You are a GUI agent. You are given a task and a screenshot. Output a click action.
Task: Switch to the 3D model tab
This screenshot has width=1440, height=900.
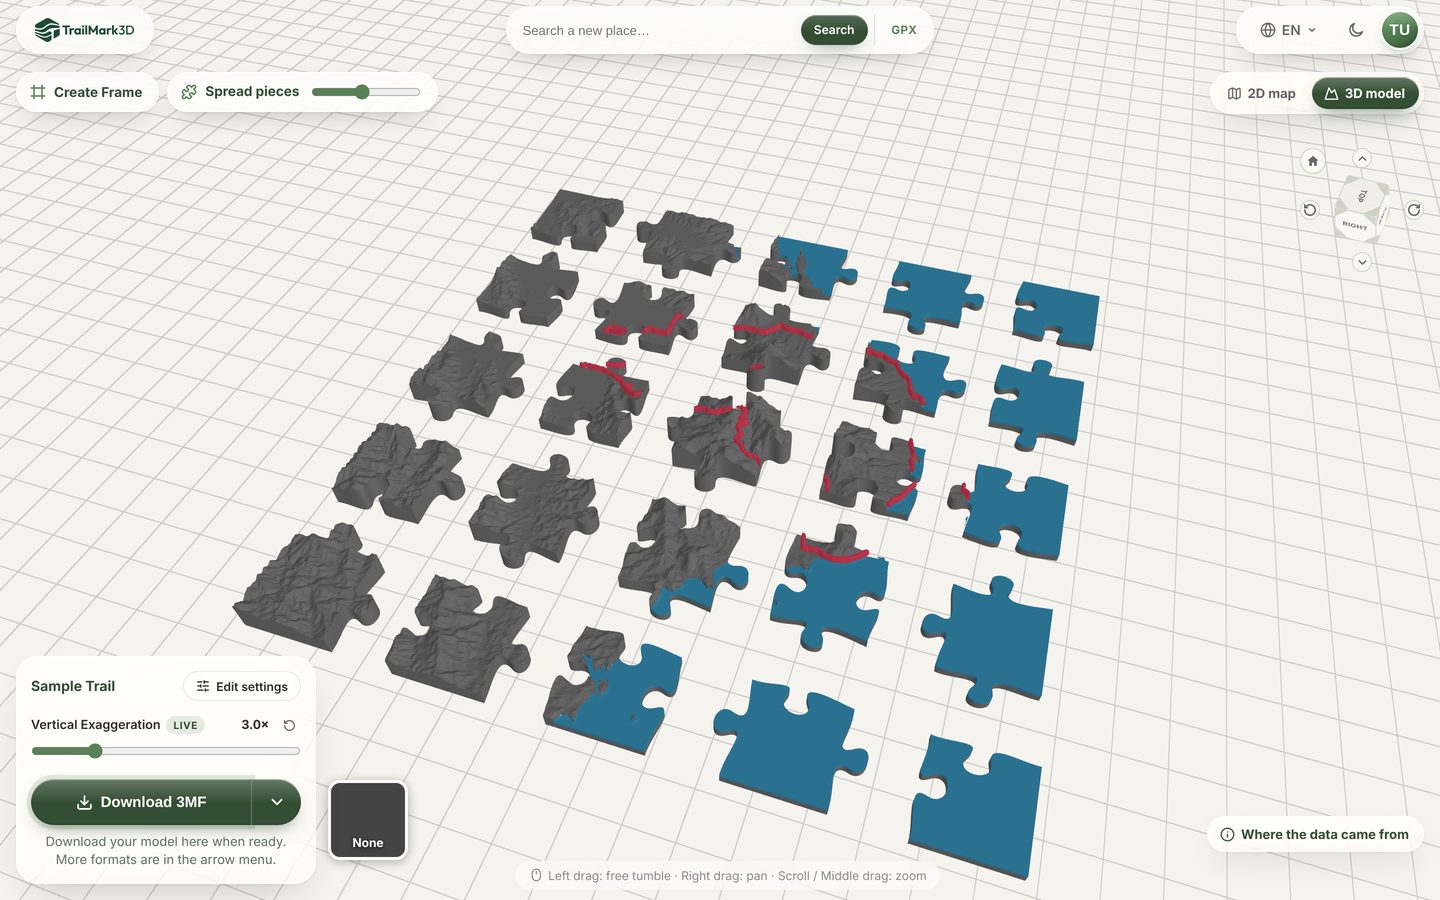coord(1365,93)
